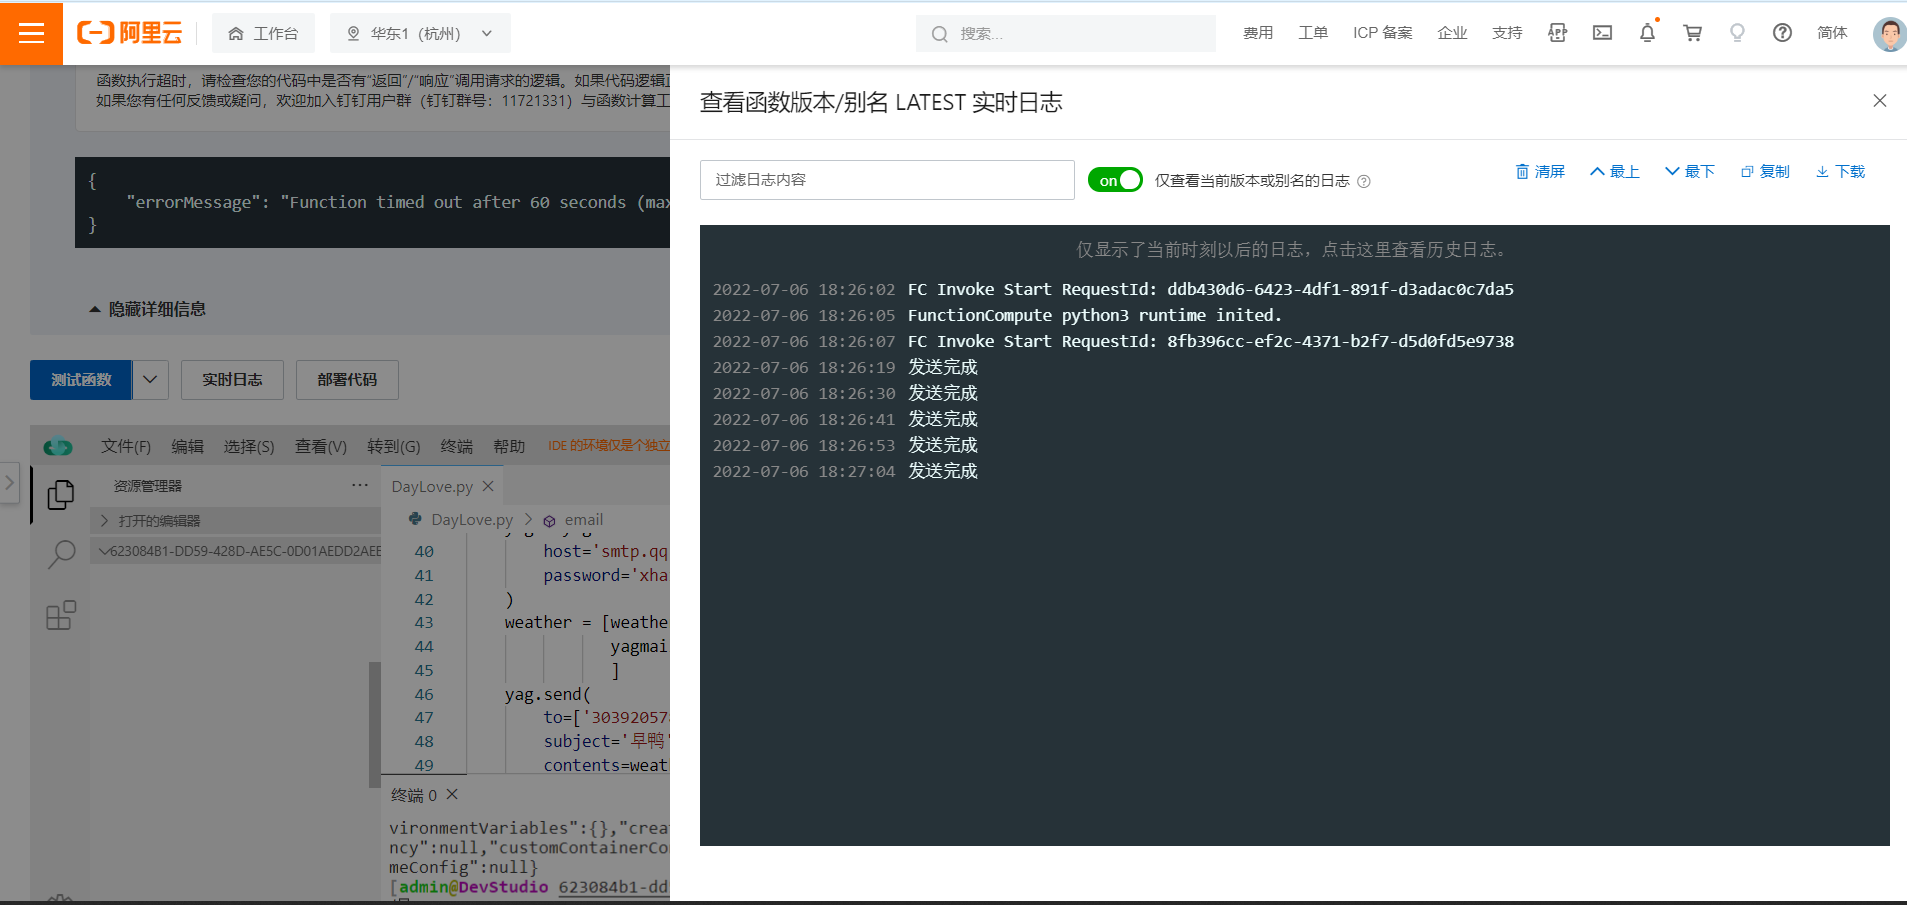Click the help question mark icon
The image size is (1907, 905).
tap(1782, 33)
